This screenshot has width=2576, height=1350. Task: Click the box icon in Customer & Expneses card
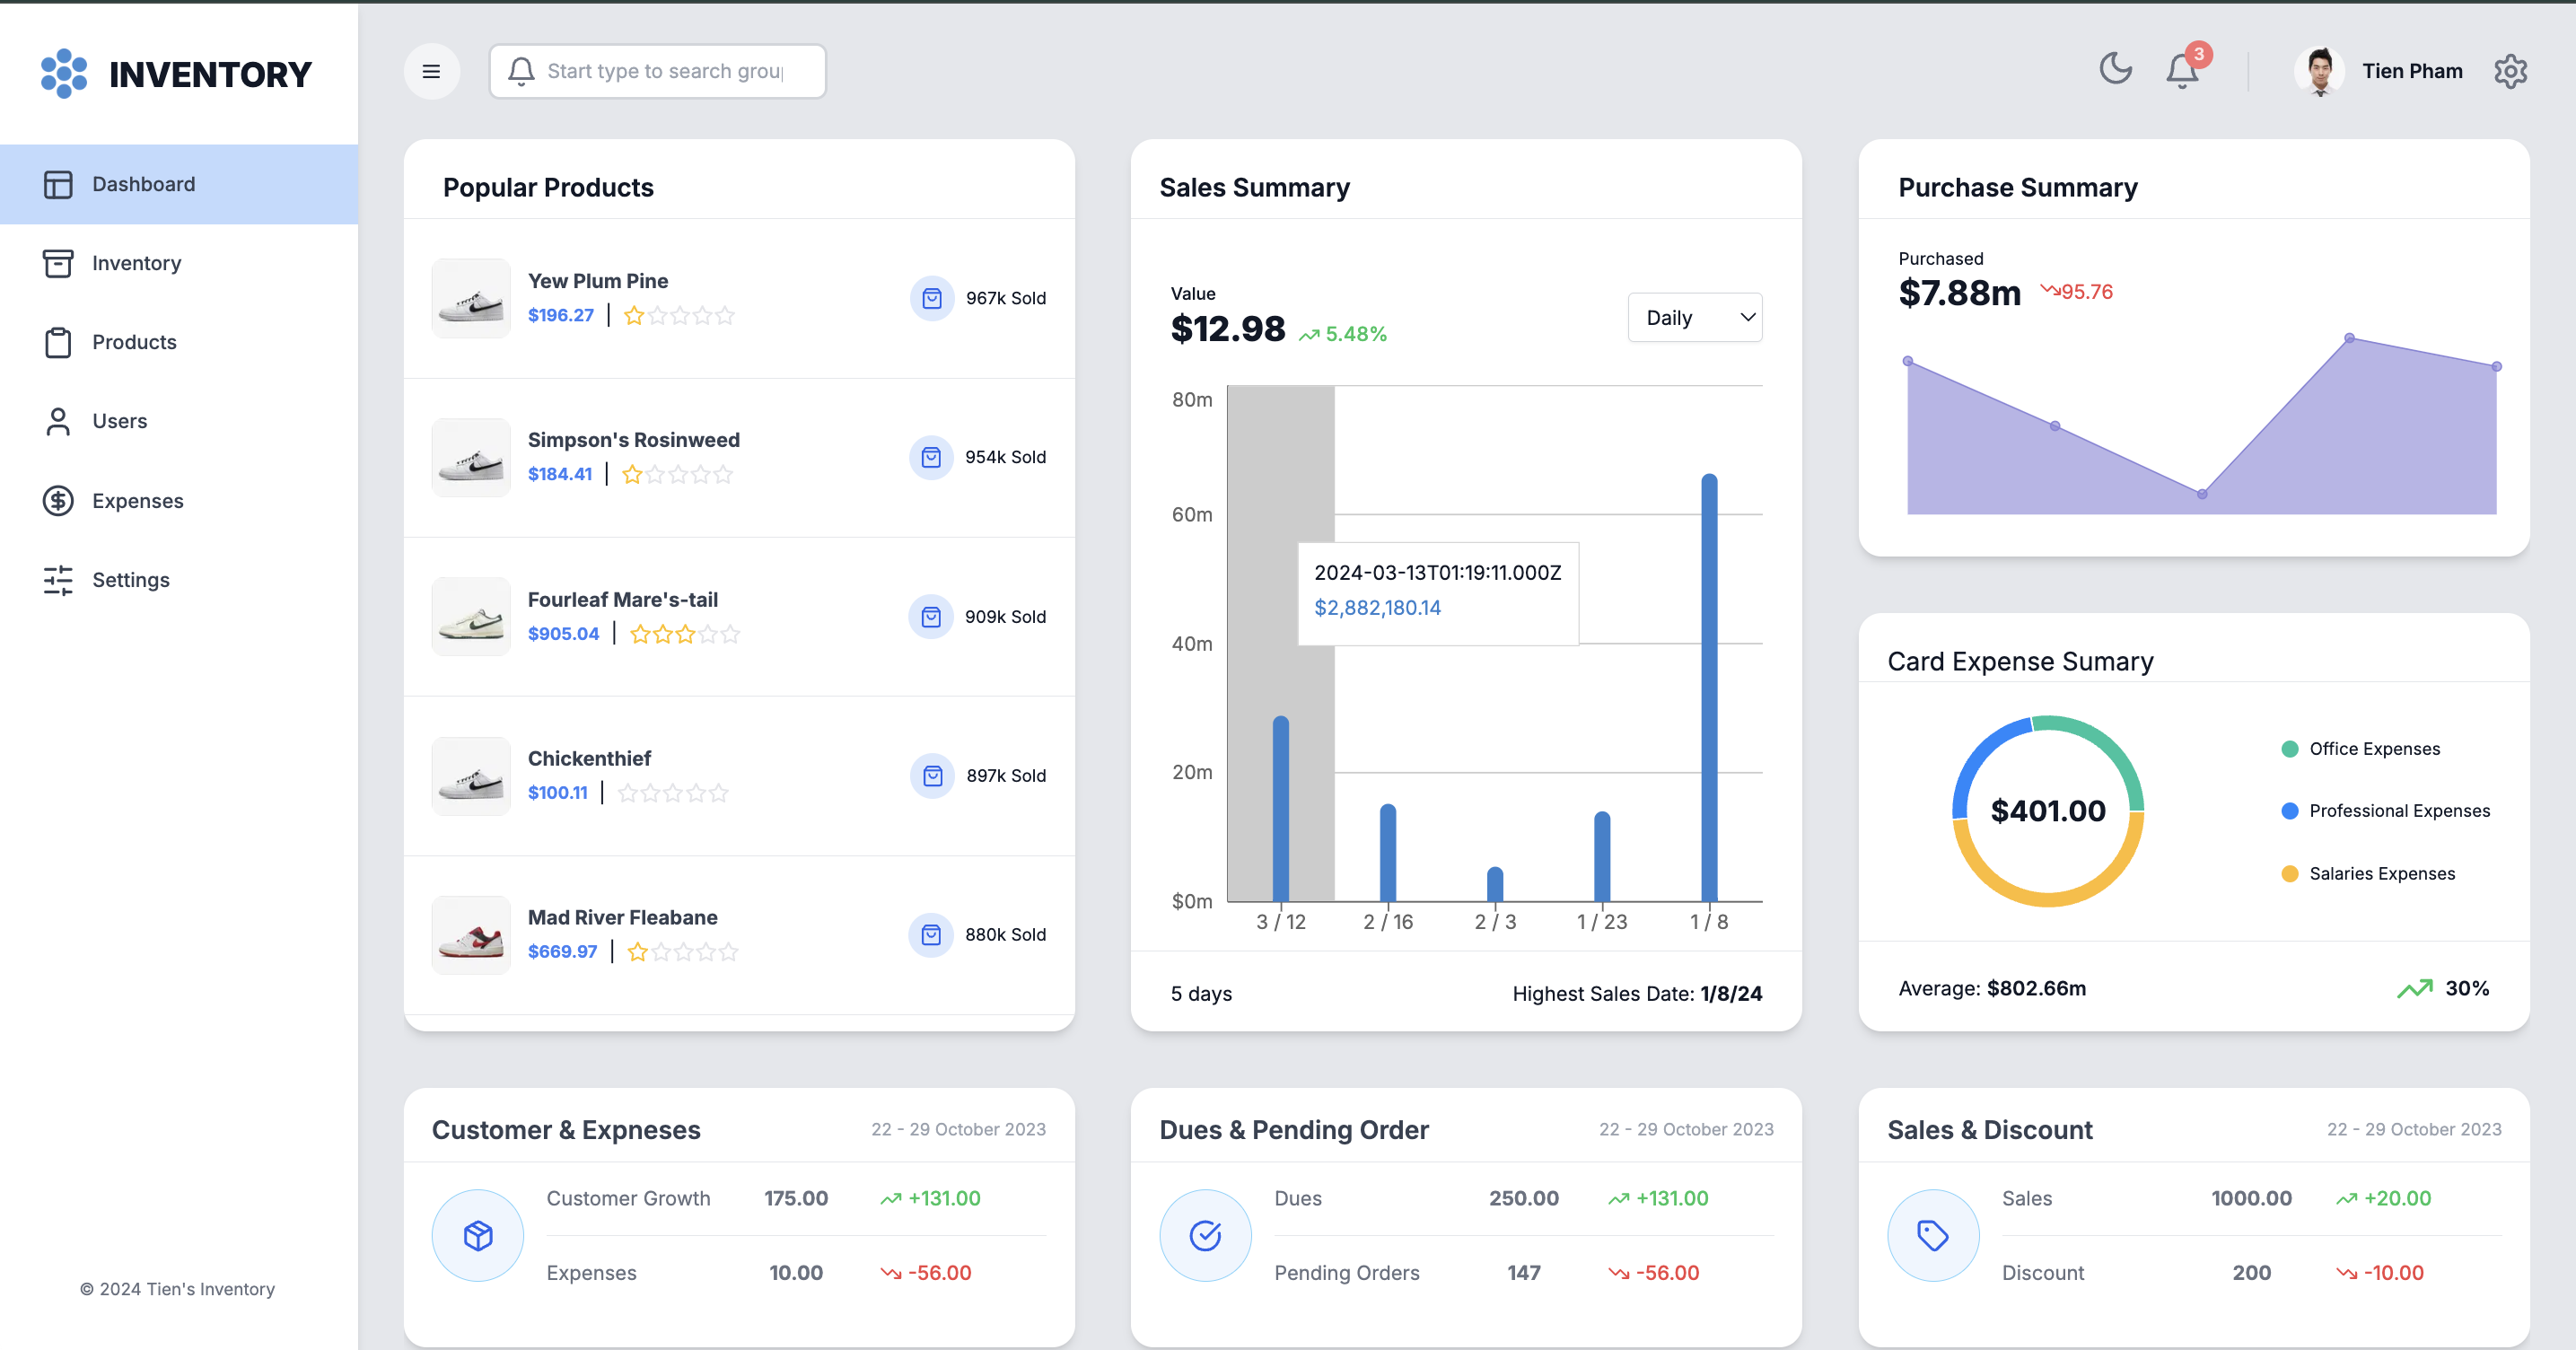(478, 1235)
